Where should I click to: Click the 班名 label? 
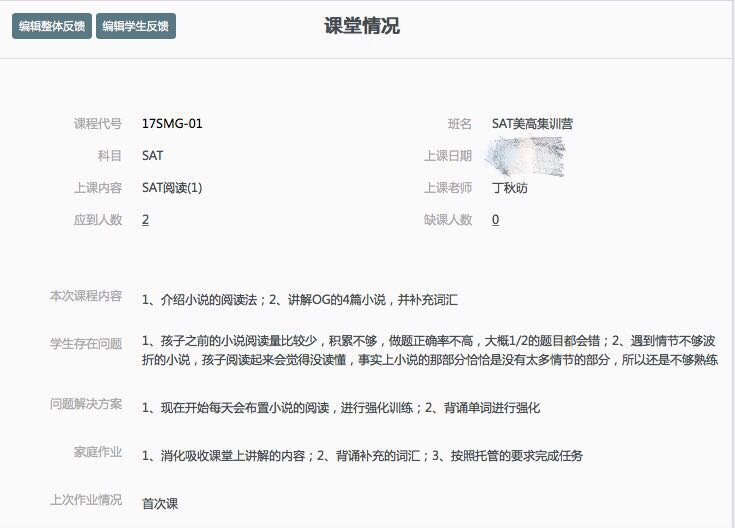(459, 124)
